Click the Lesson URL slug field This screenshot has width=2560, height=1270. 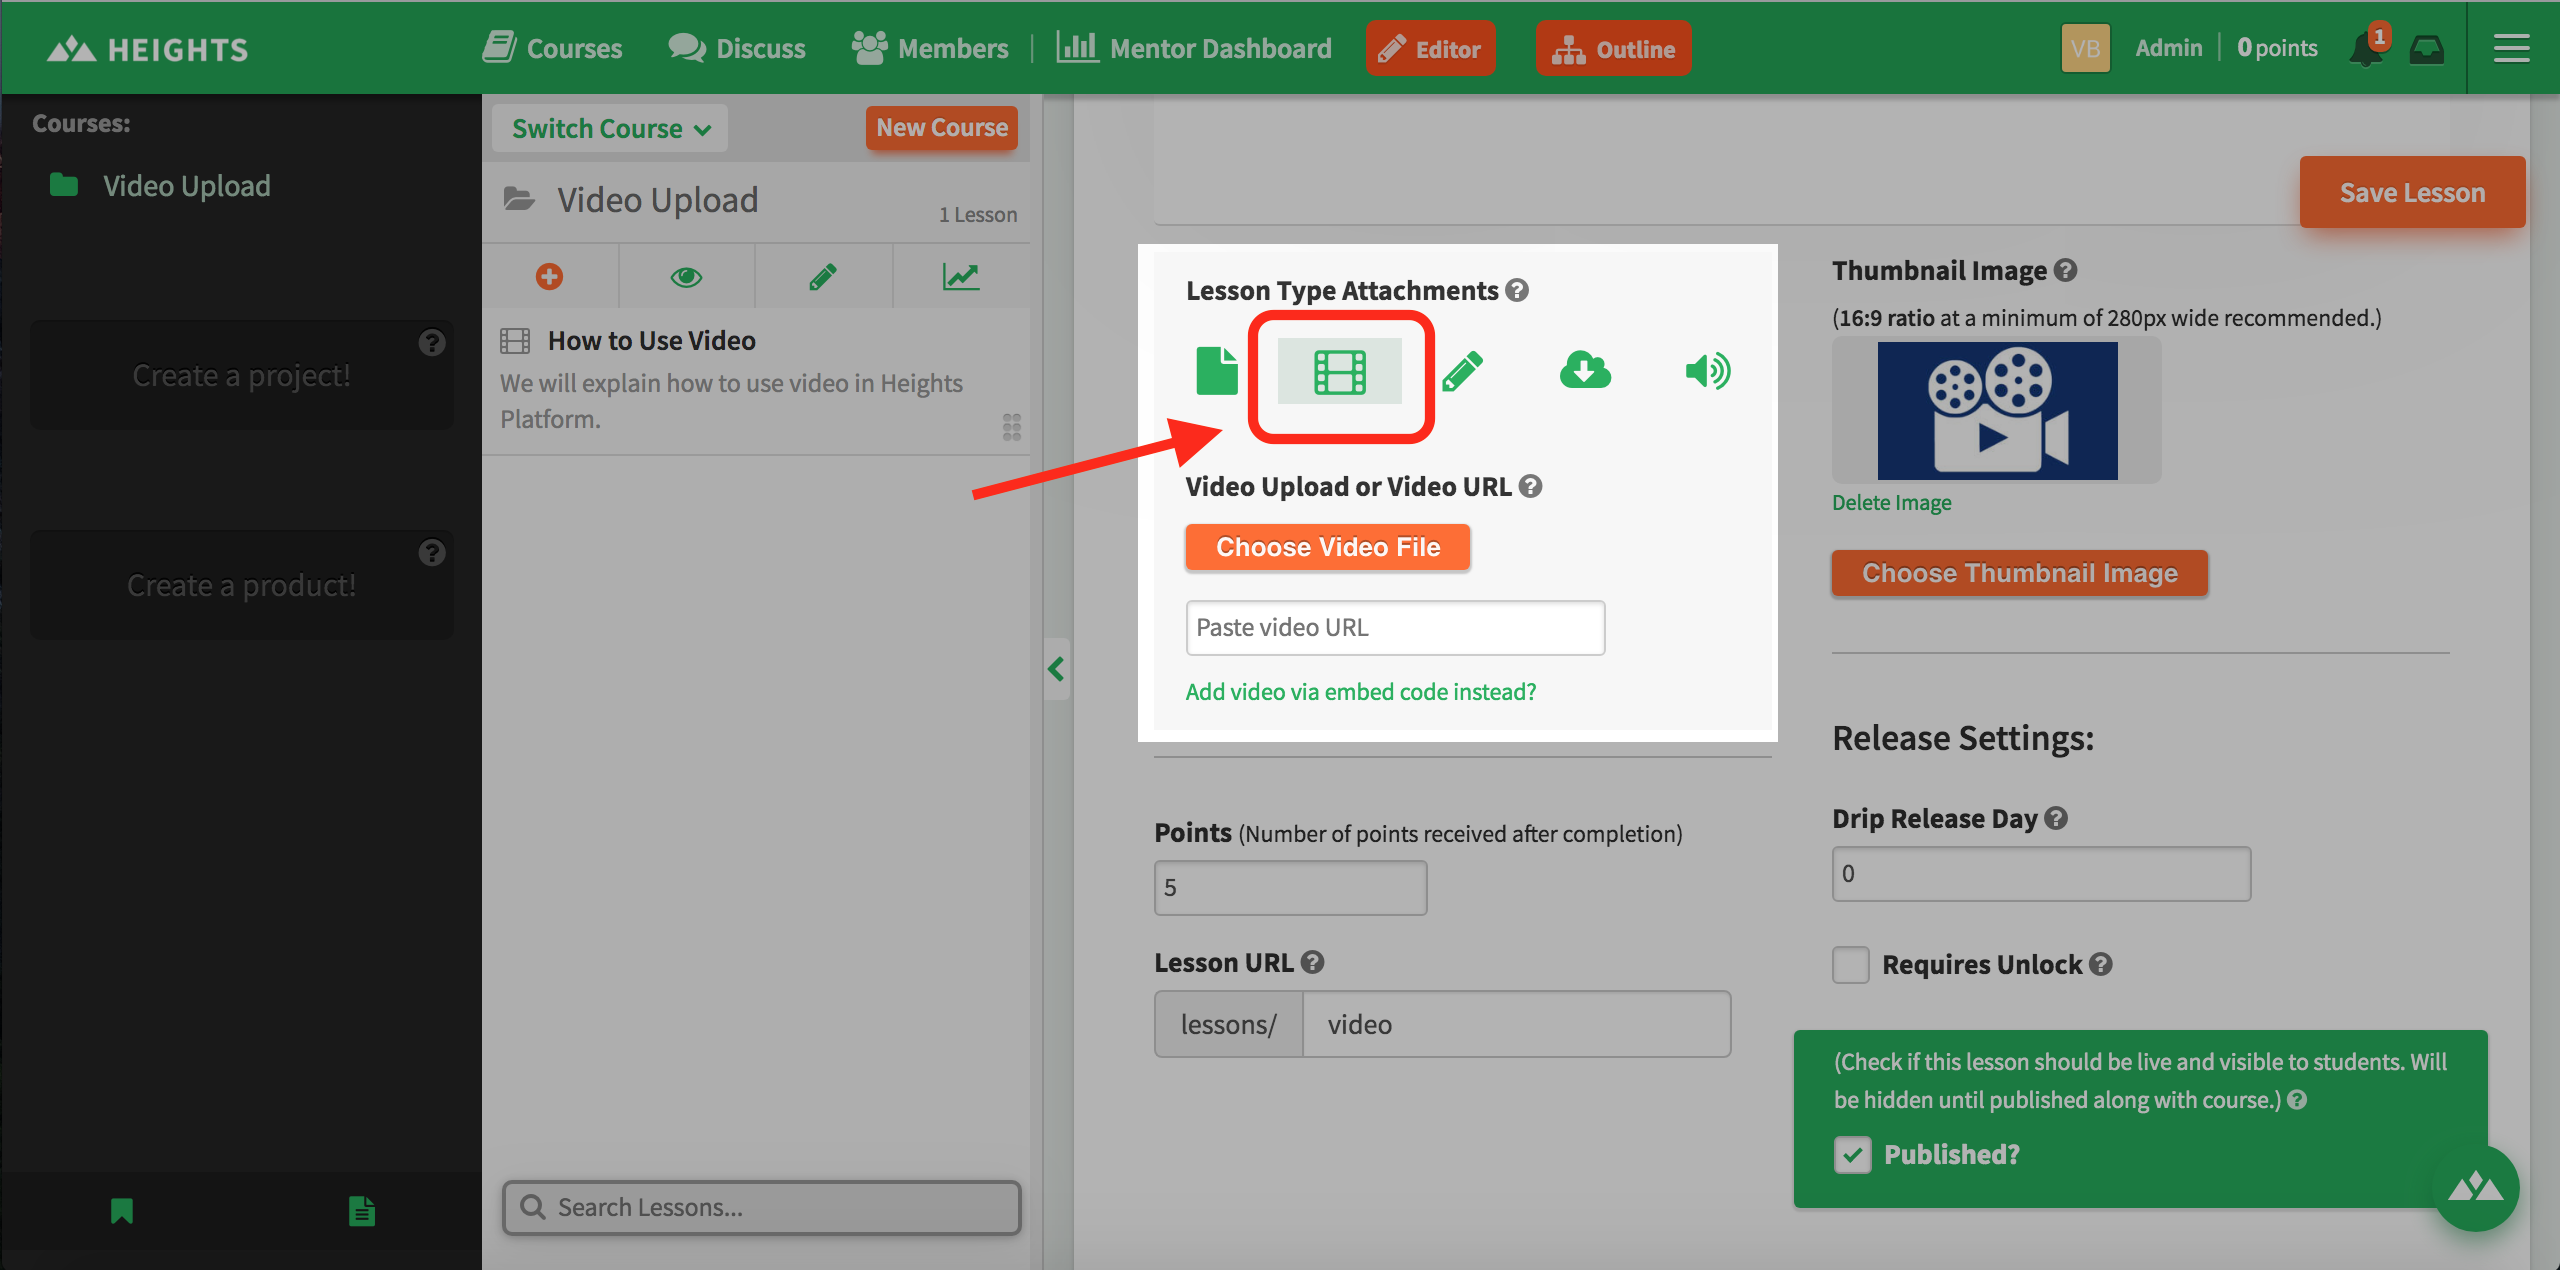pyautogui.click(x=1516, y=1024)
